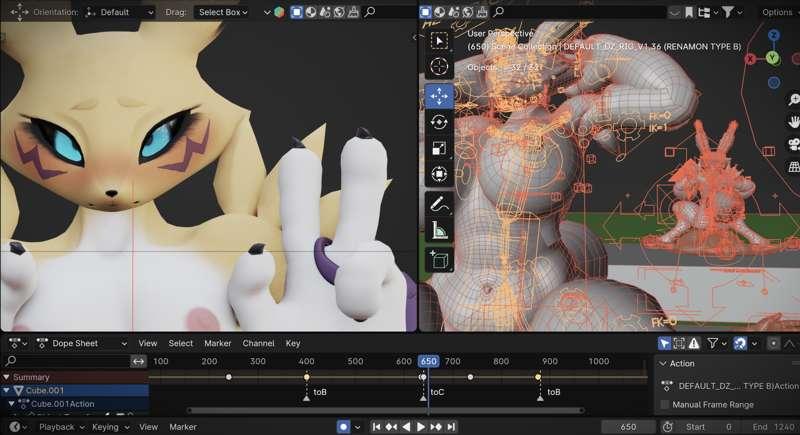Select the Rotate tool
The width and height of the screenshot is (800, 435).
tap(439, 122)
